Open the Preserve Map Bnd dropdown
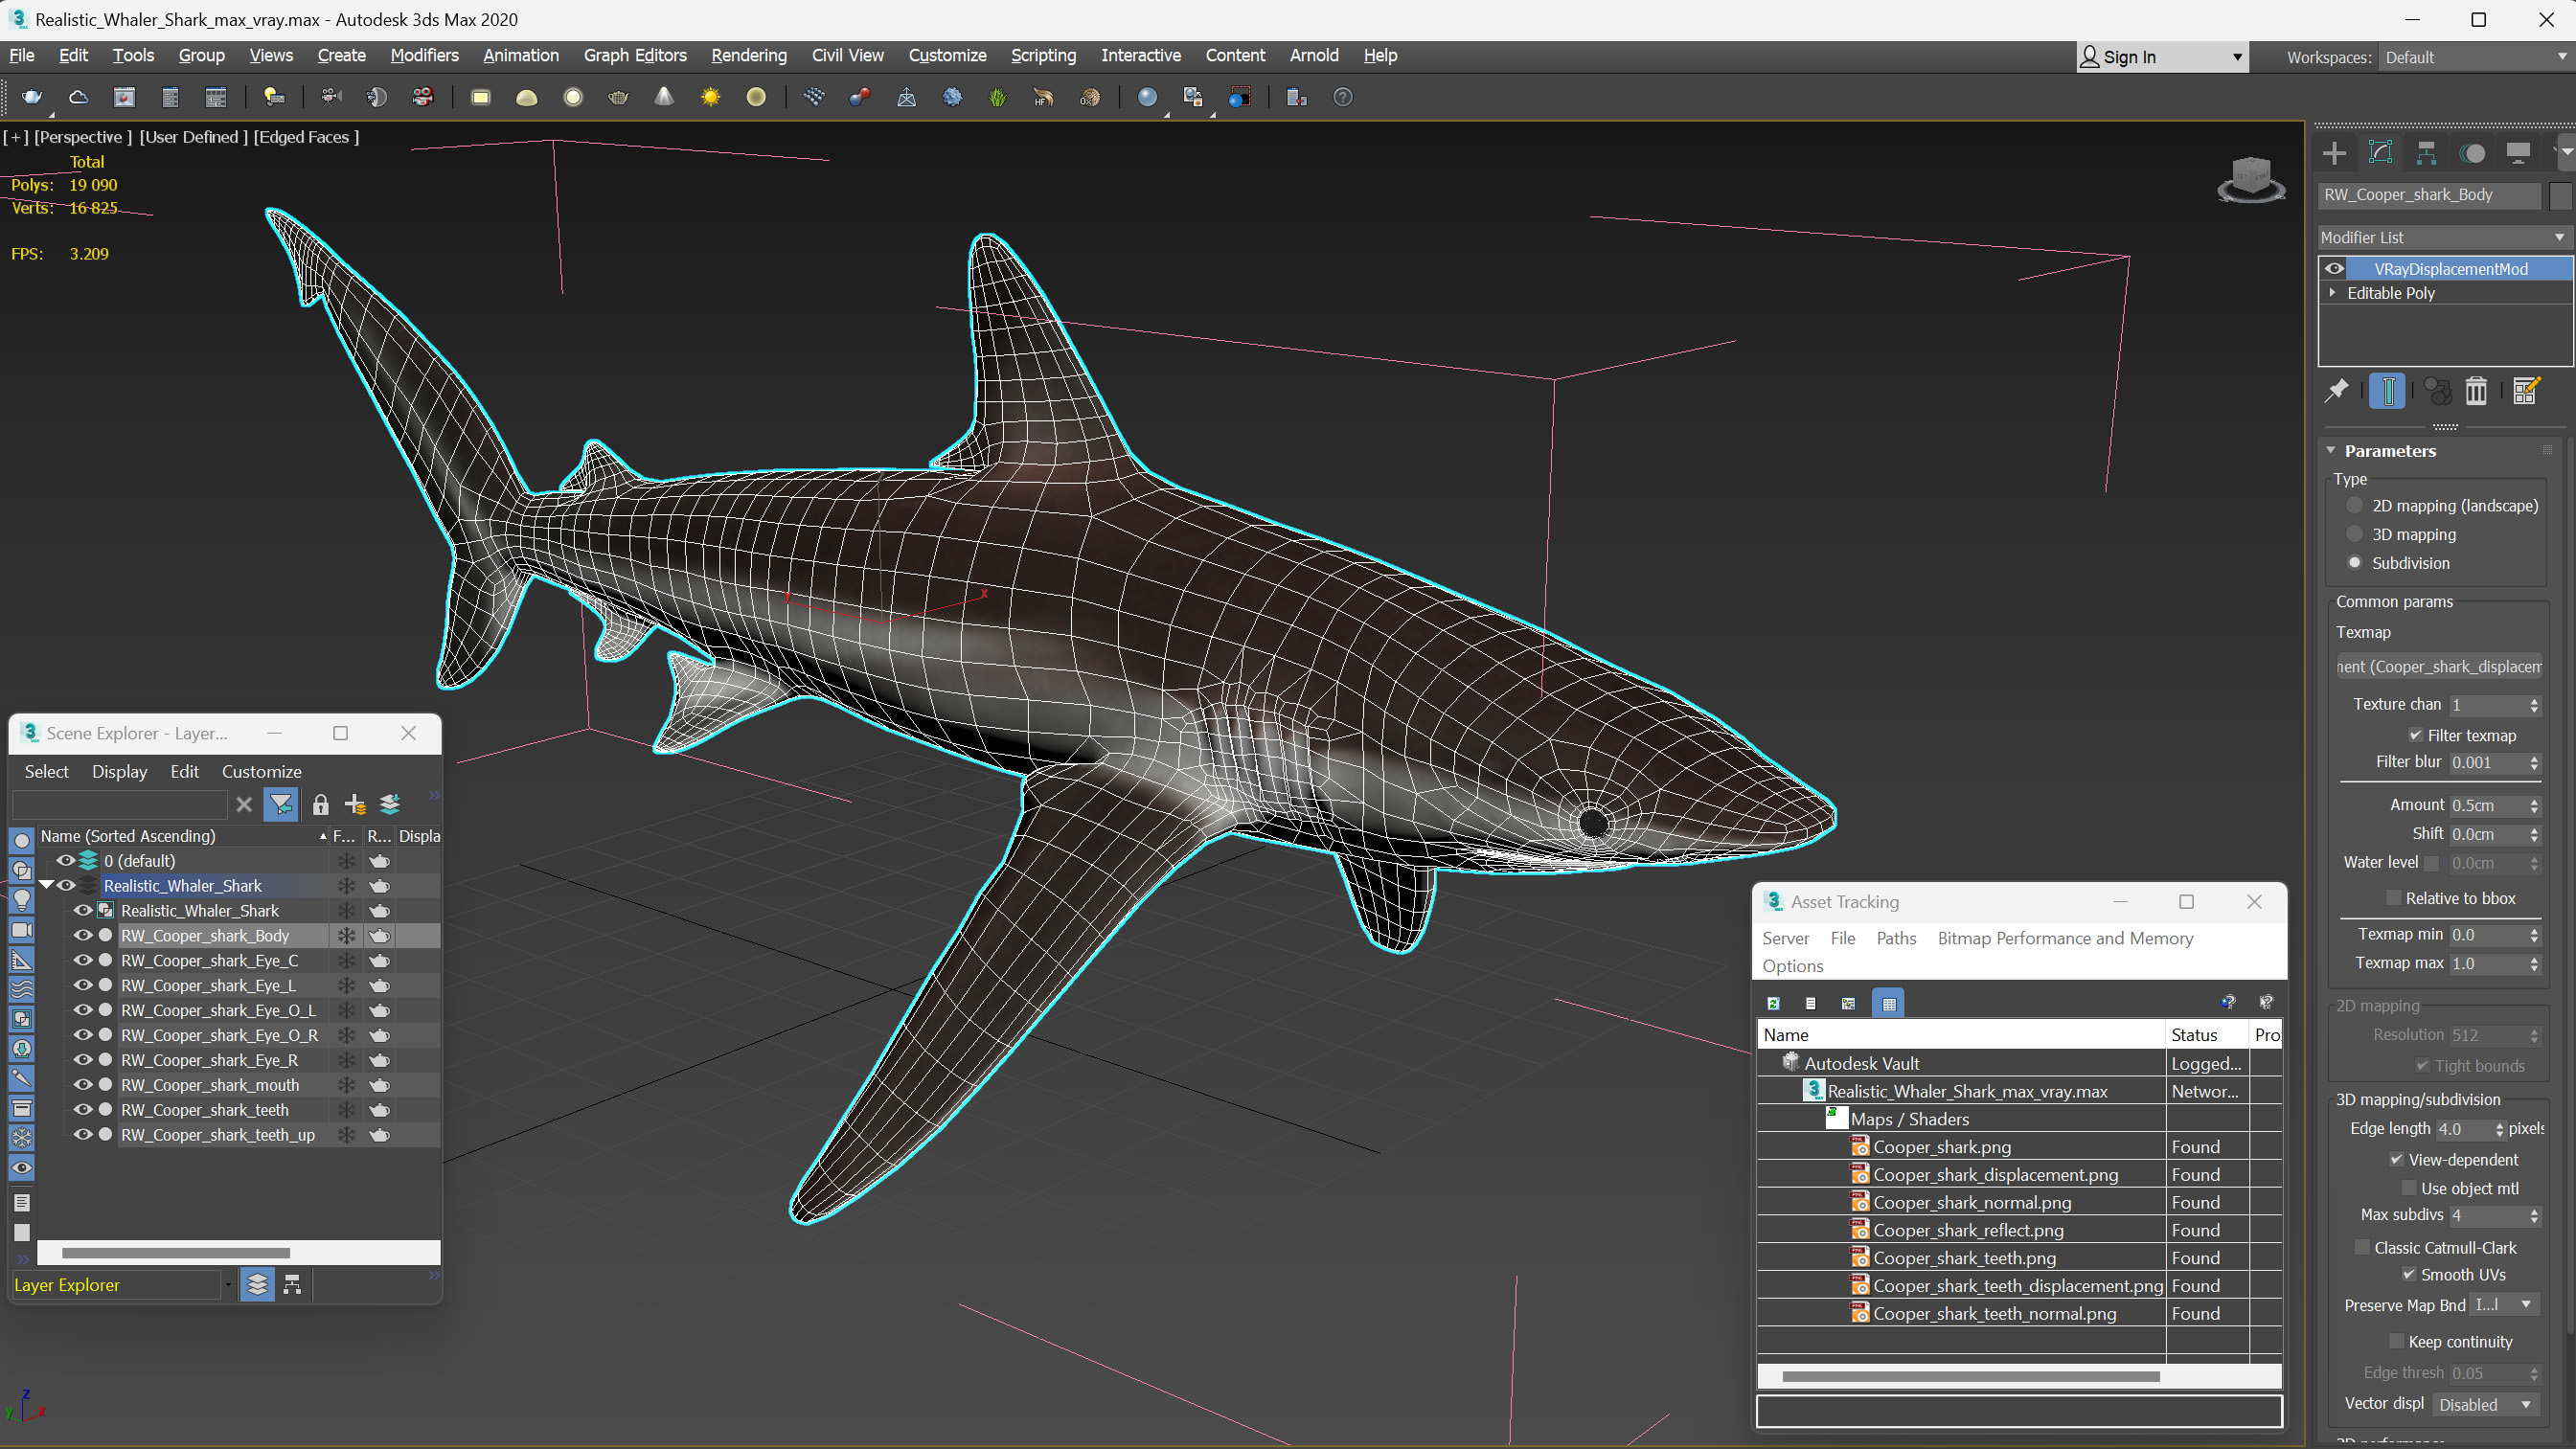Viewport: 2576px width, 1449px height. point(2504,1305)
